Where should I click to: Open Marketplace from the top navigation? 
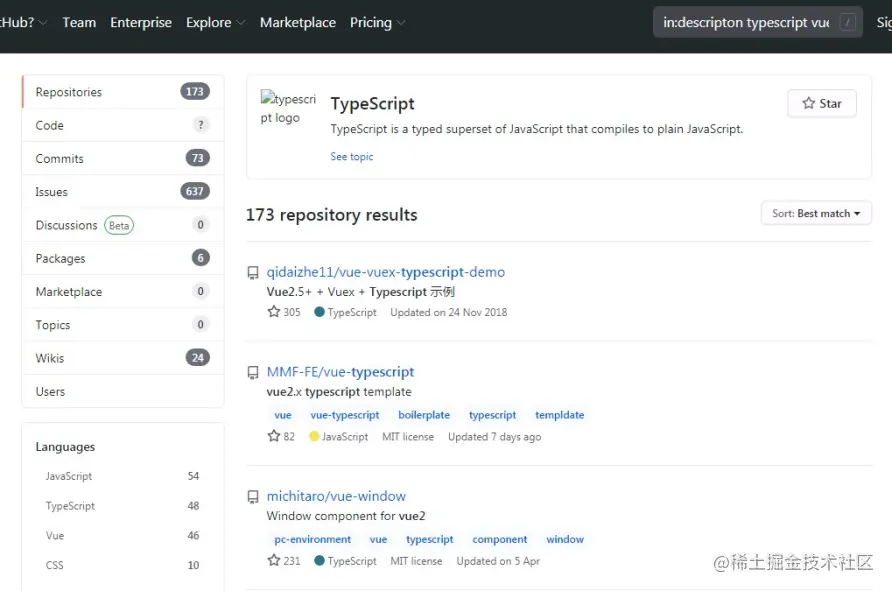[x=298, y=22]
